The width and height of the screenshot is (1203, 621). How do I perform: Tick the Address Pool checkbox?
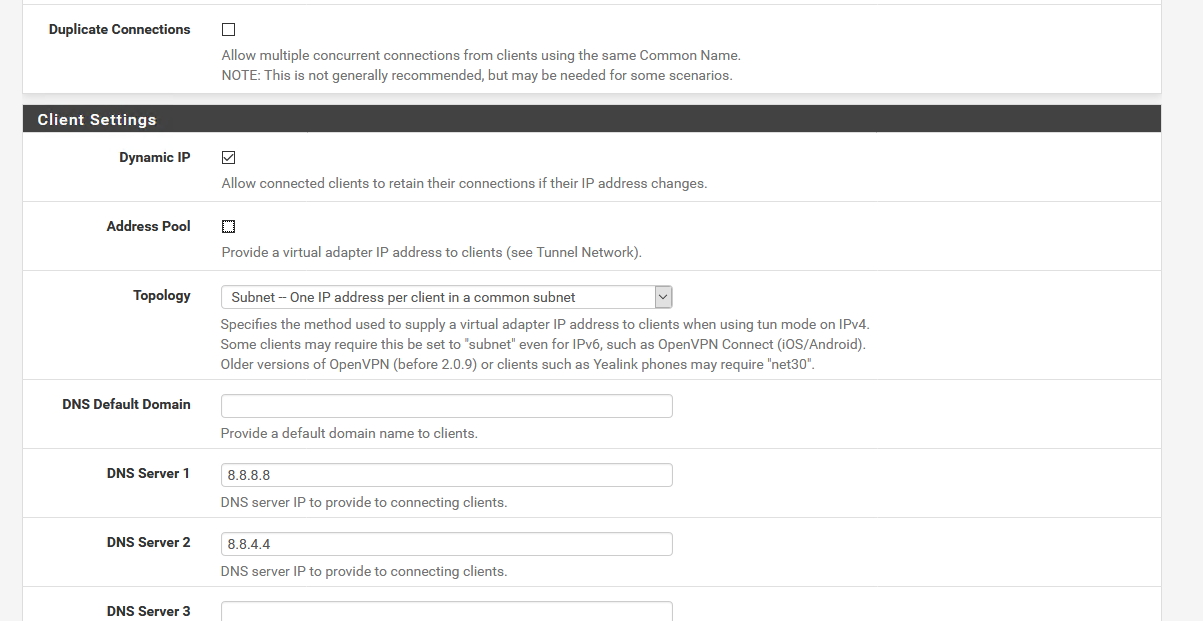(228, 227)
